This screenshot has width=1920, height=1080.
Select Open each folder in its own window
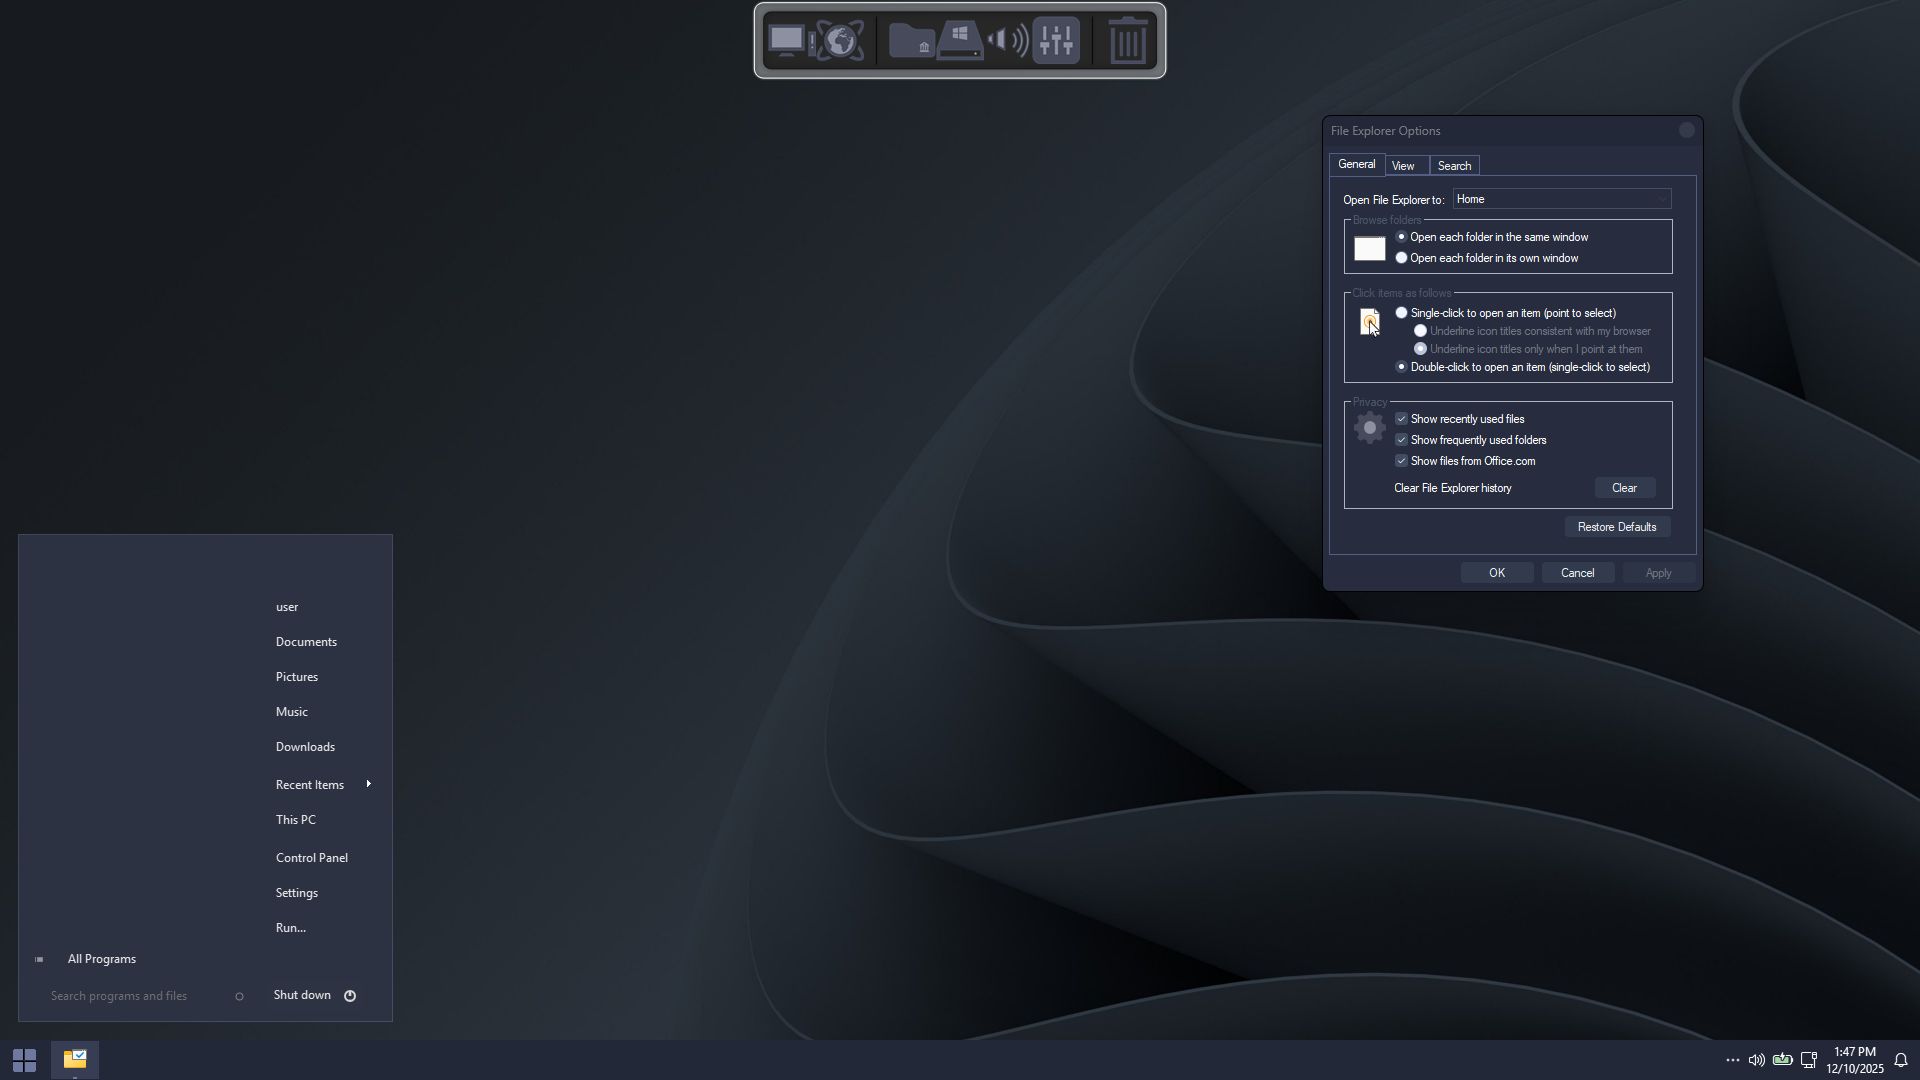1401,258
